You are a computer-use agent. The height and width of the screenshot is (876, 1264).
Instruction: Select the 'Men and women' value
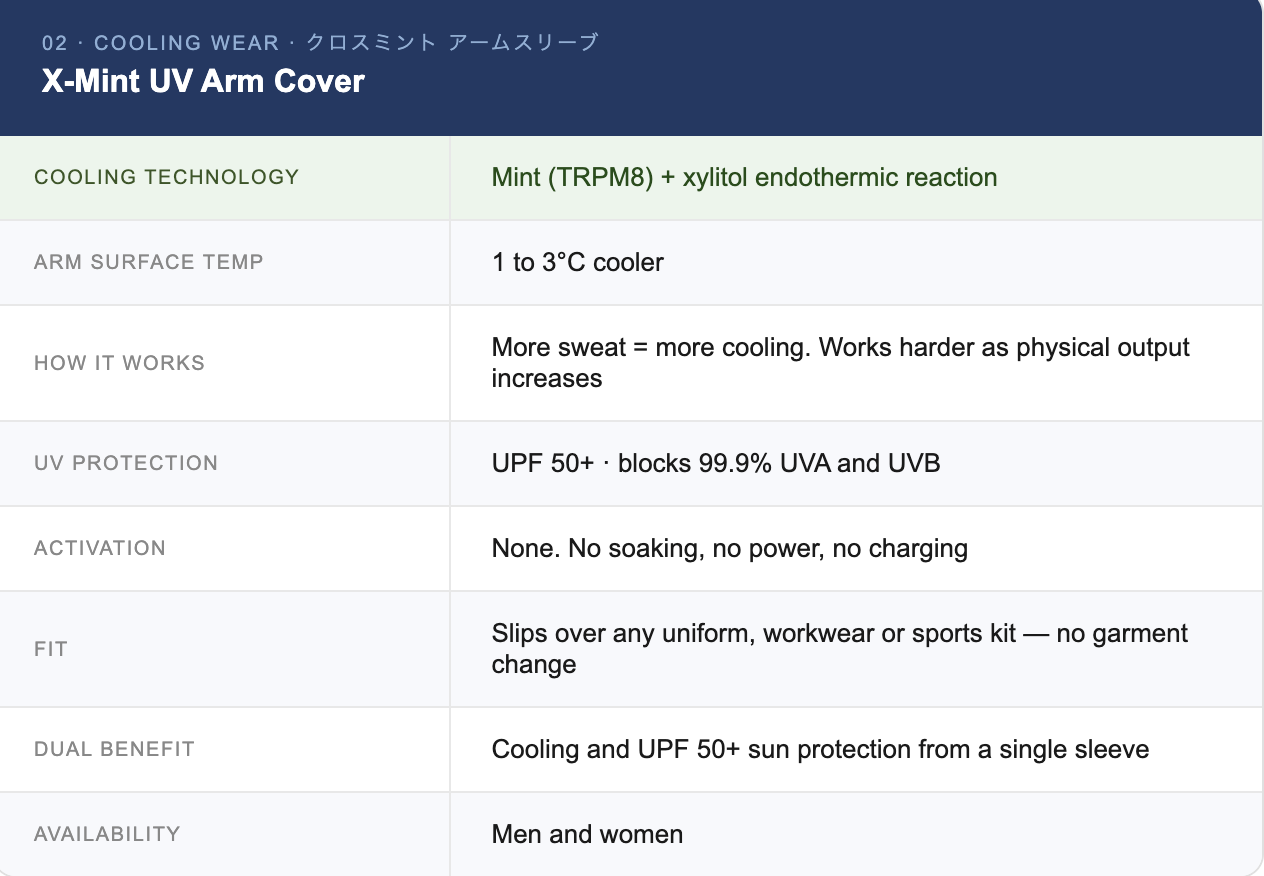(x=587, y=834)
